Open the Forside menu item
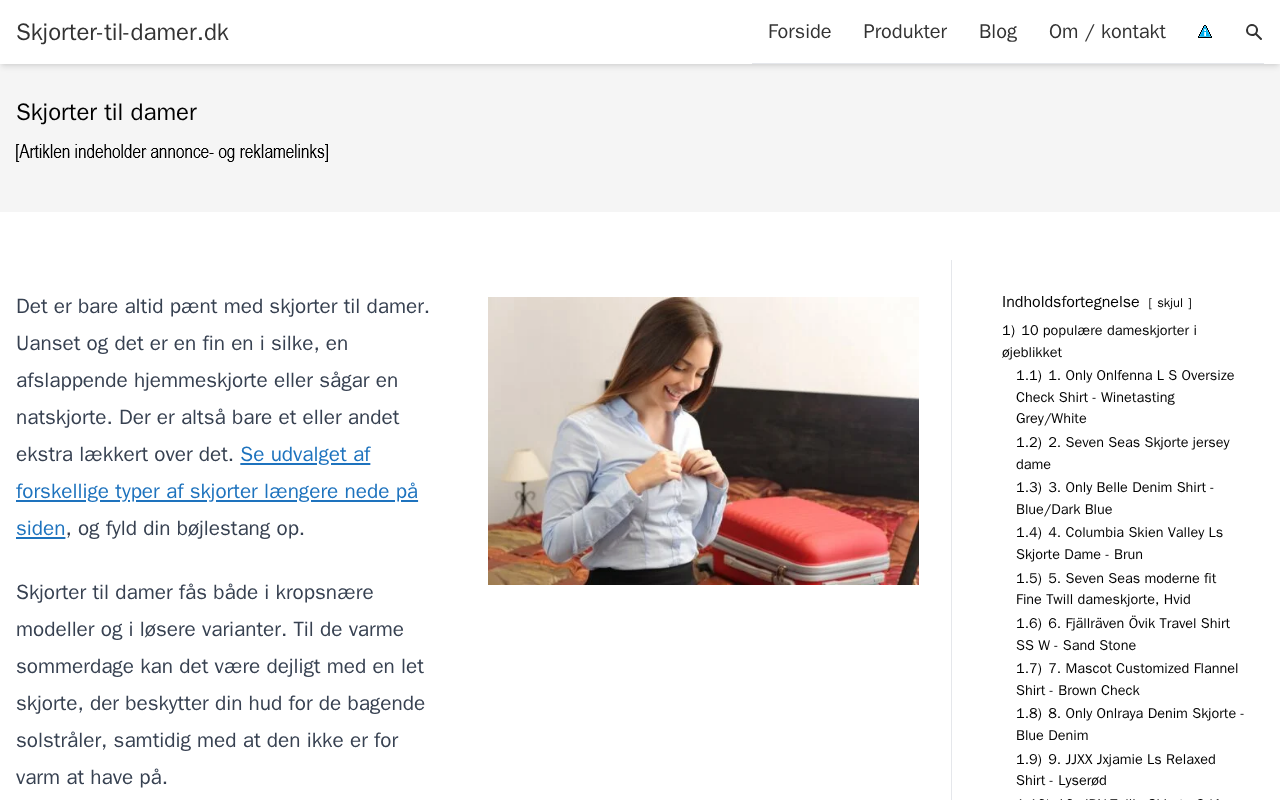The width and height of the screenshot is (1280, 800). (799, 32)
